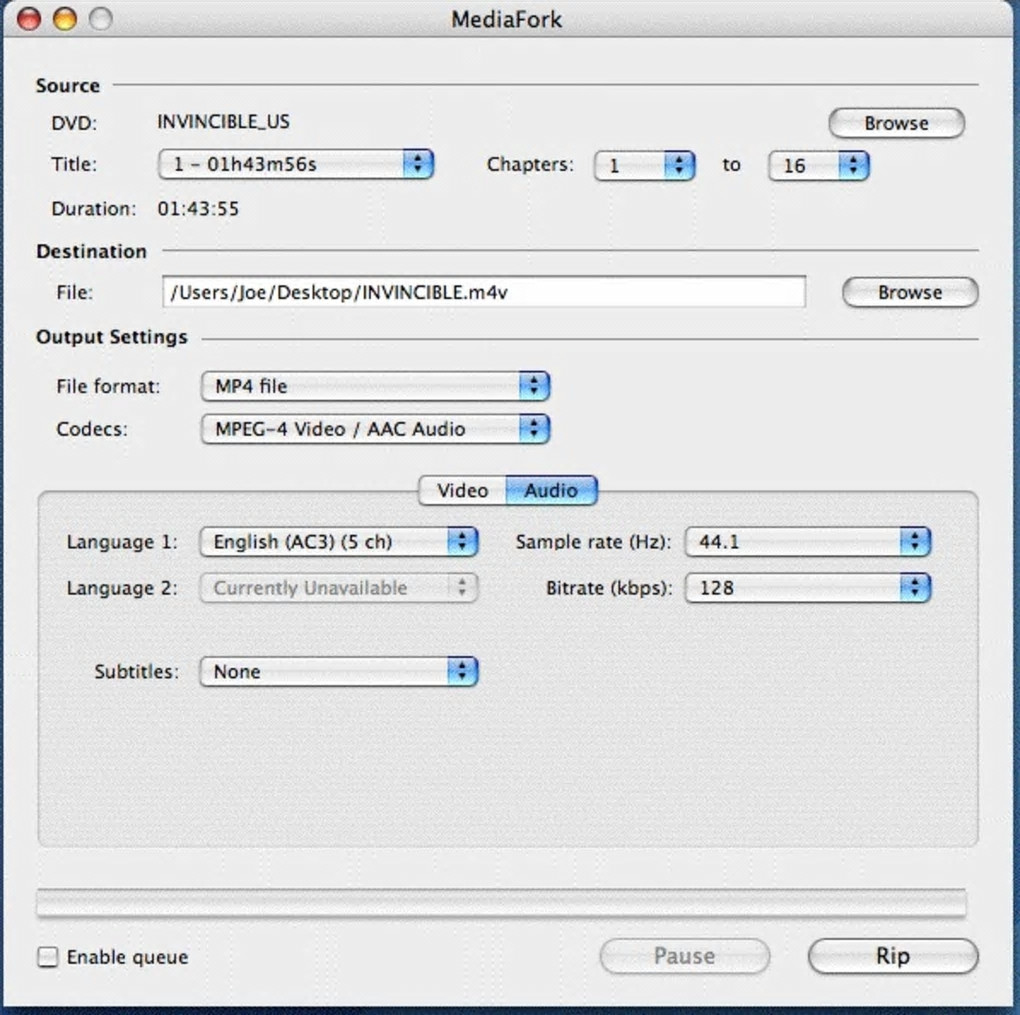Open the starting chapter dropdown
1020x1015 pixels.
(x=645, y=165)
